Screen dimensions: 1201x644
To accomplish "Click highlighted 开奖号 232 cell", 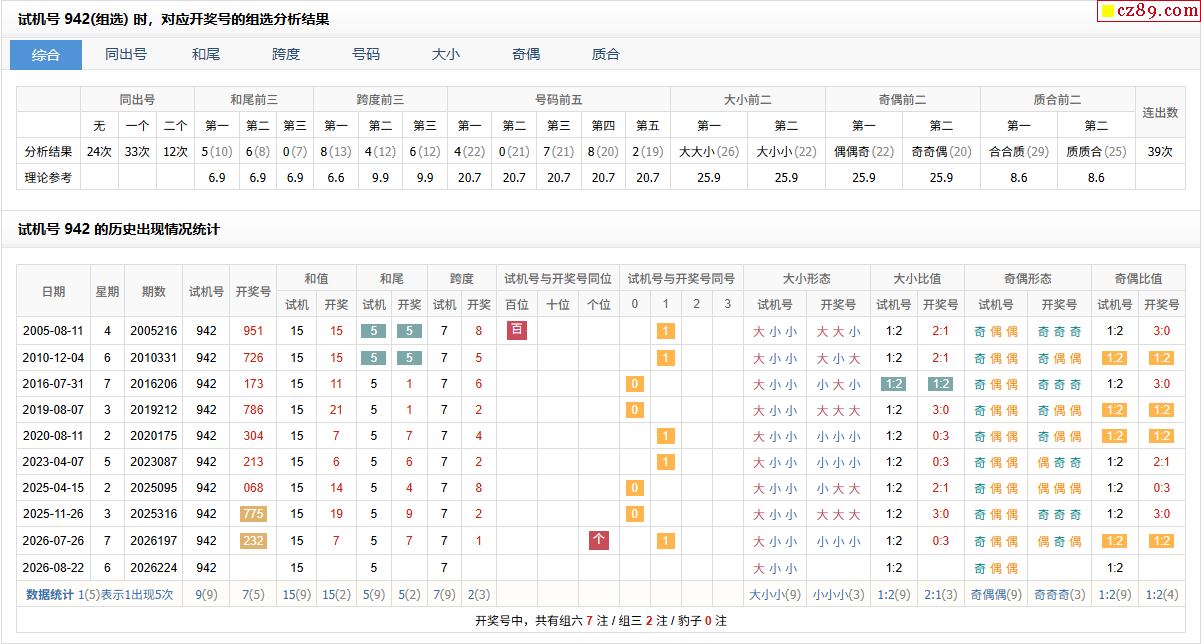I will (x=253, y=540).
